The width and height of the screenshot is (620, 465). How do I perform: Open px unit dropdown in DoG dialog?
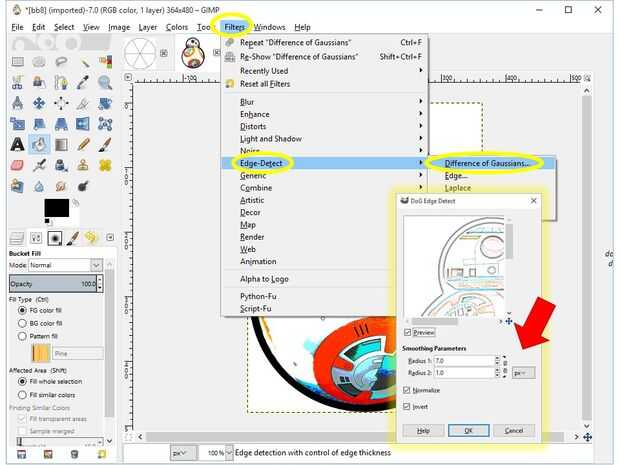(524, 372)
